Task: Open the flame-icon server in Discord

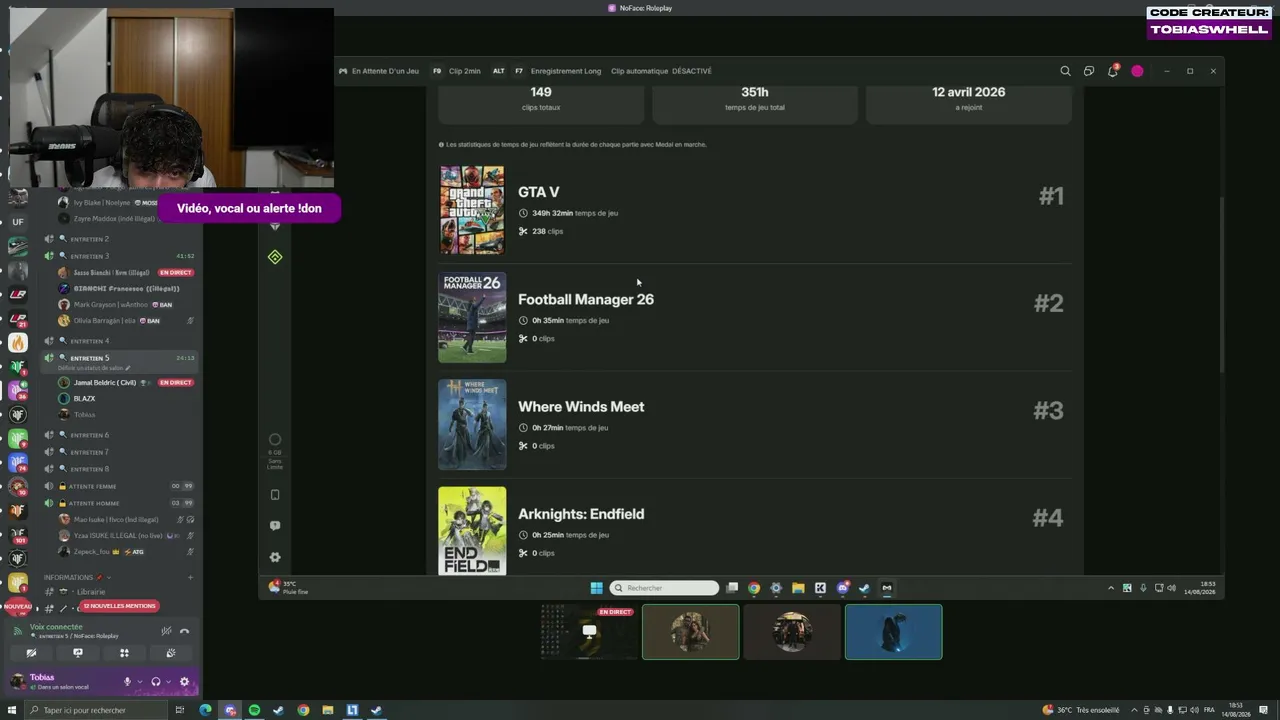Action: point(18,342)
